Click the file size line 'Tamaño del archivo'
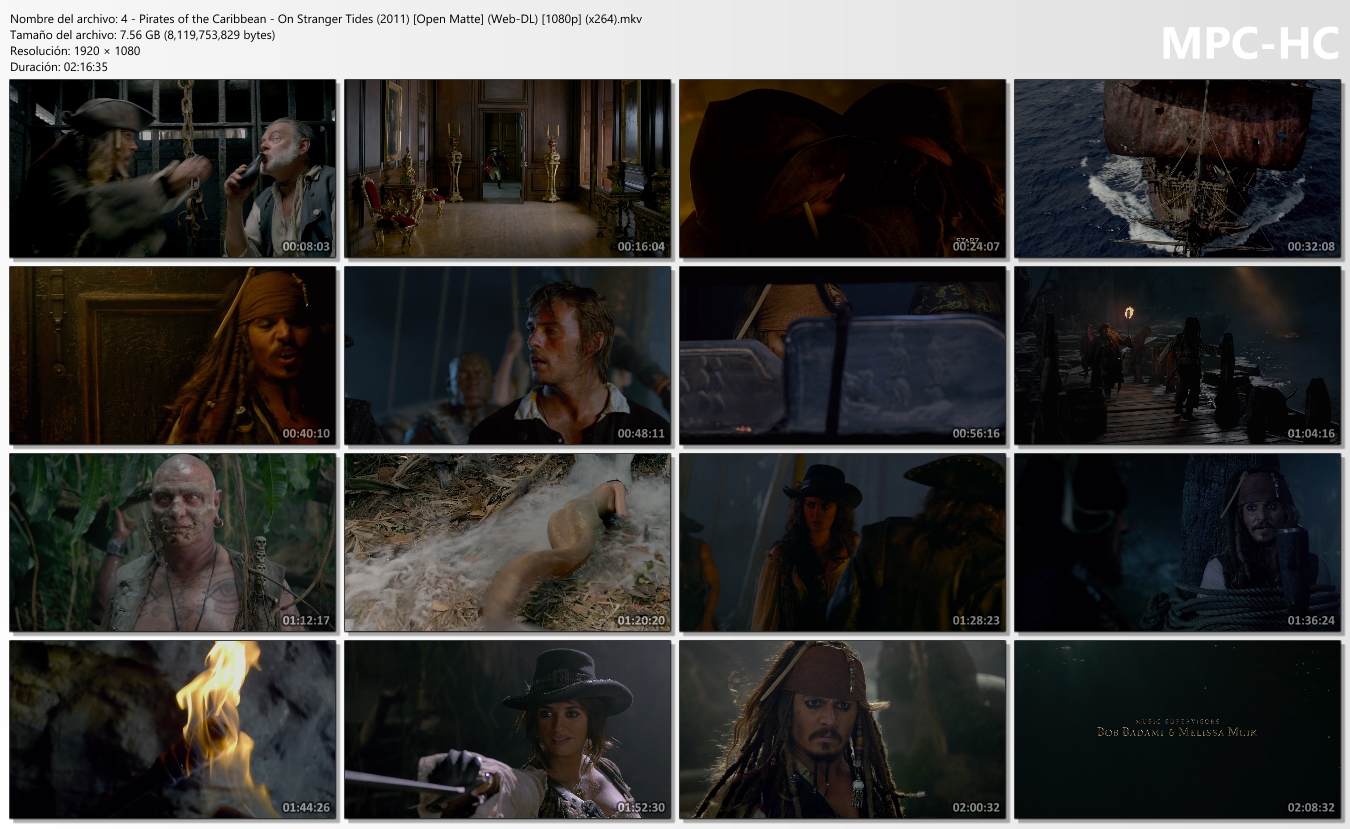This screenshot has height=829, width=1350. tap(142, 35)
